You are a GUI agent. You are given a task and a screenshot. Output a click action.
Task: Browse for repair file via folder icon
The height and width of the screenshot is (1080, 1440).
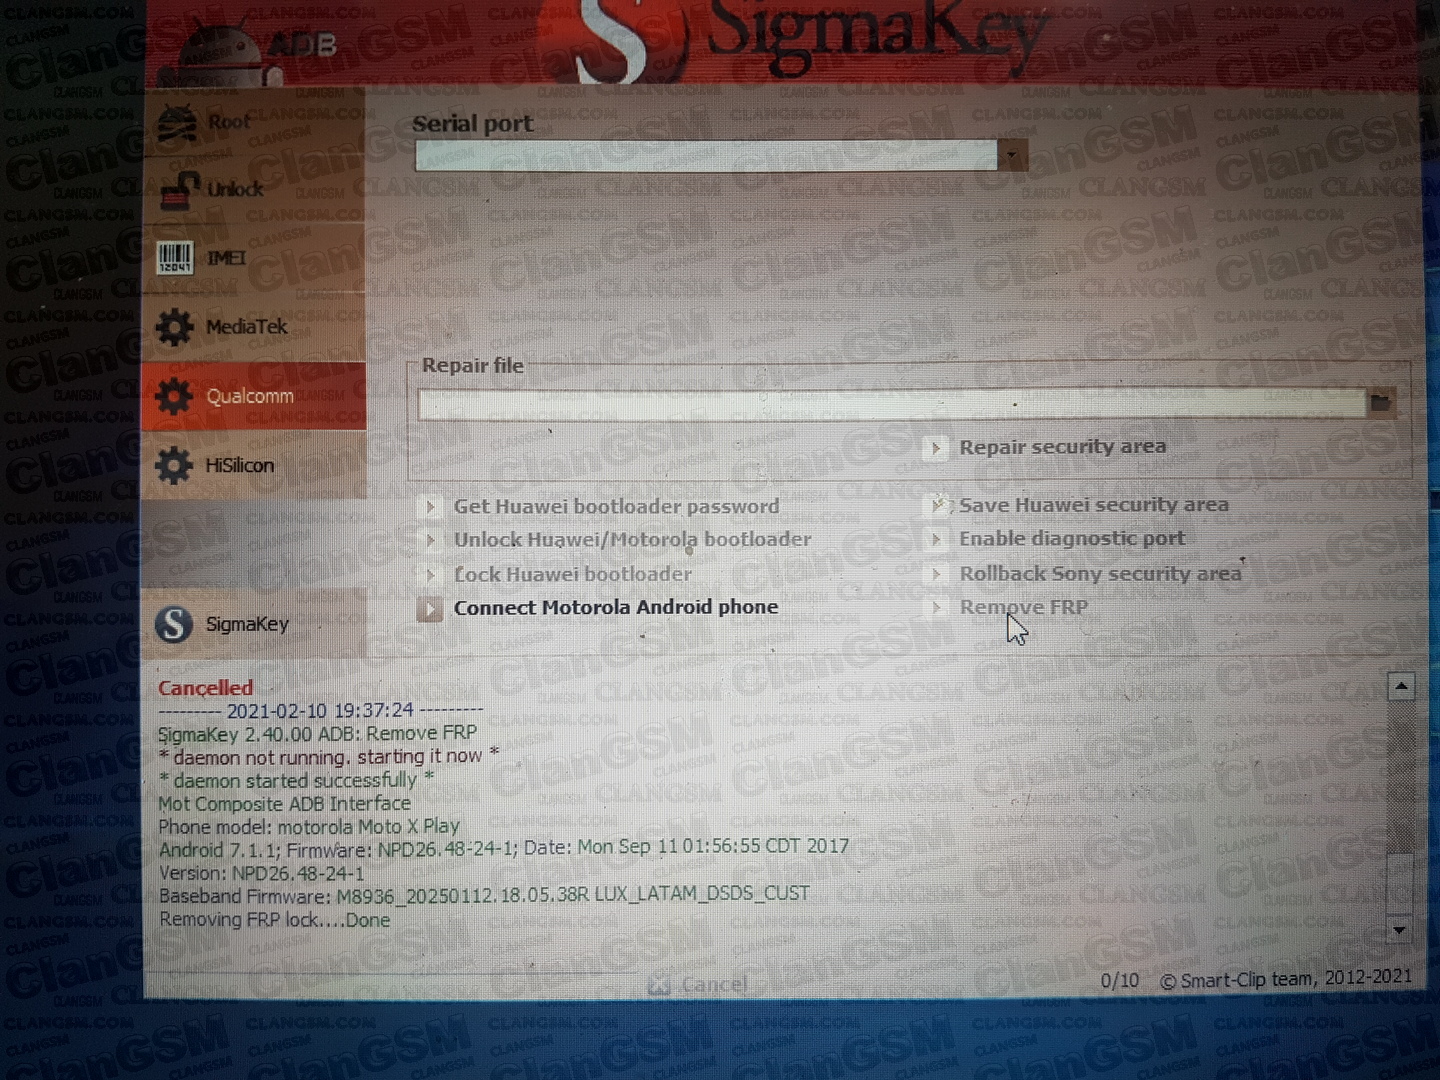(x=1381, y=402)
